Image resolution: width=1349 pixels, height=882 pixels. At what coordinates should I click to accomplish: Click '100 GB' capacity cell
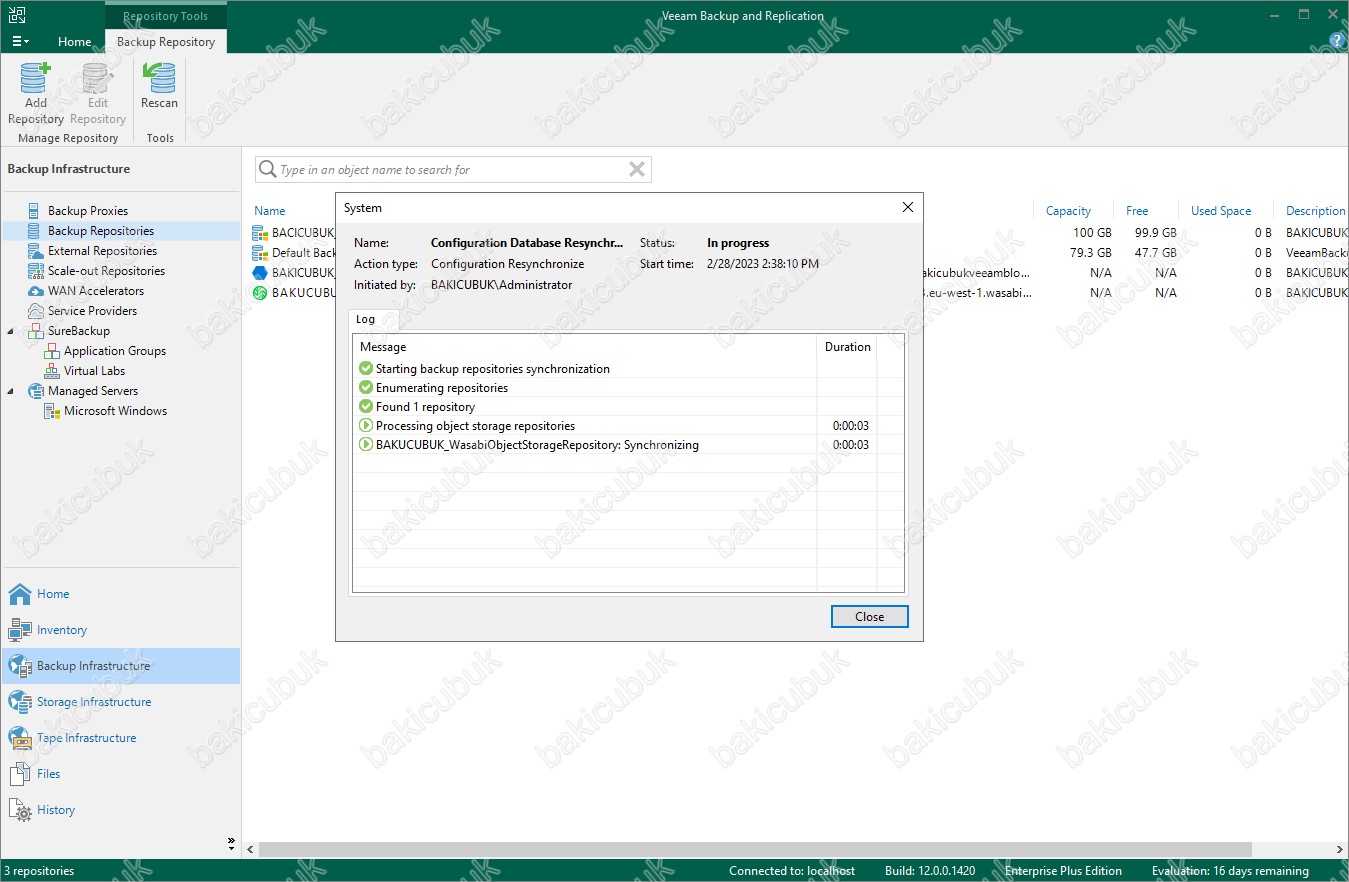1092,233
